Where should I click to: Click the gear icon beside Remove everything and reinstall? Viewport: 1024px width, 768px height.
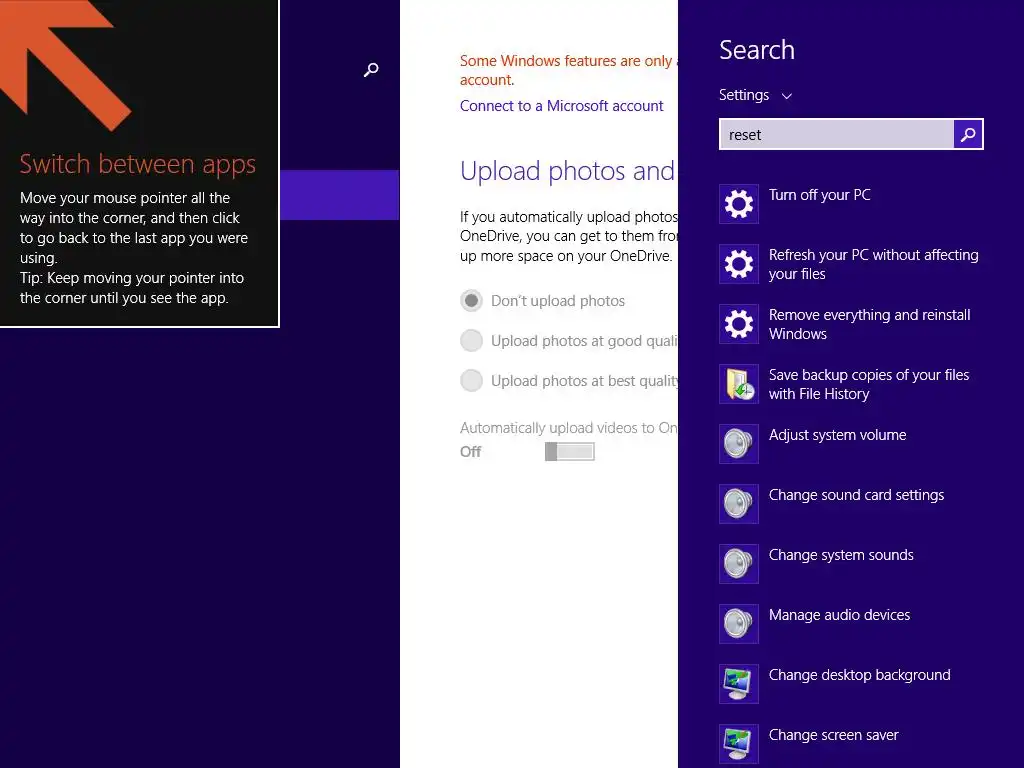pos(739,324)
